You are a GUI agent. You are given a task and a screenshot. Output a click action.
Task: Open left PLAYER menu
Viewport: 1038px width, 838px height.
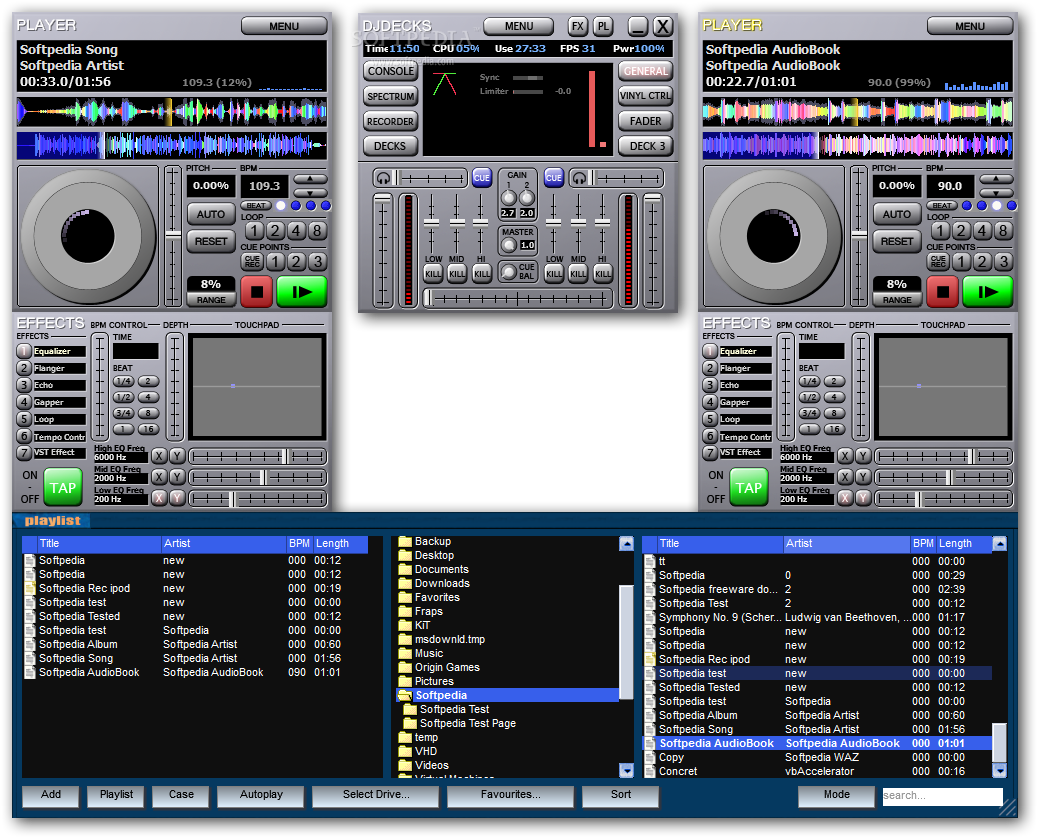point(284,26)
